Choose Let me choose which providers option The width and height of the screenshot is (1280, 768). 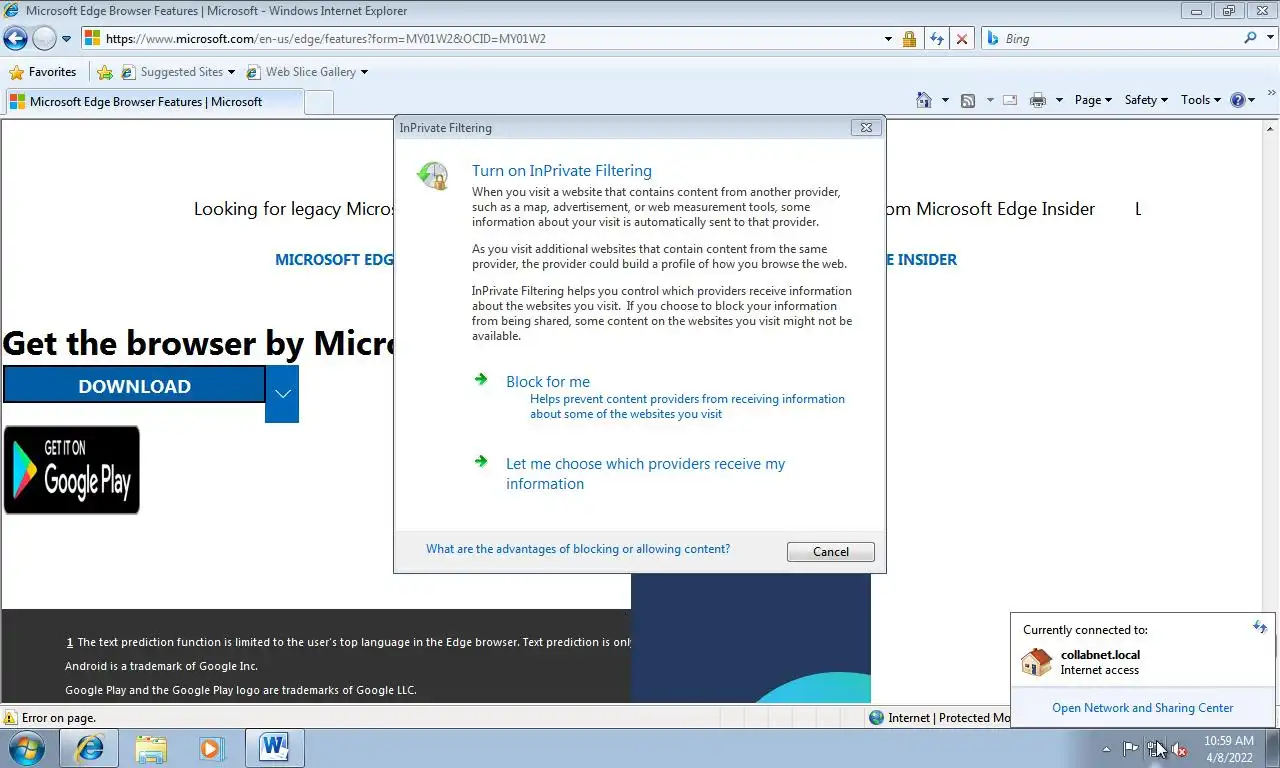click(645, 473)
